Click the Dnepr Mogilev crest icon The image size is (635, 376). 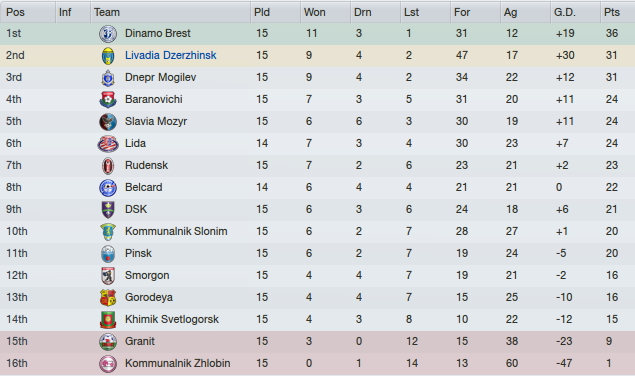click(x=108, y=78)
